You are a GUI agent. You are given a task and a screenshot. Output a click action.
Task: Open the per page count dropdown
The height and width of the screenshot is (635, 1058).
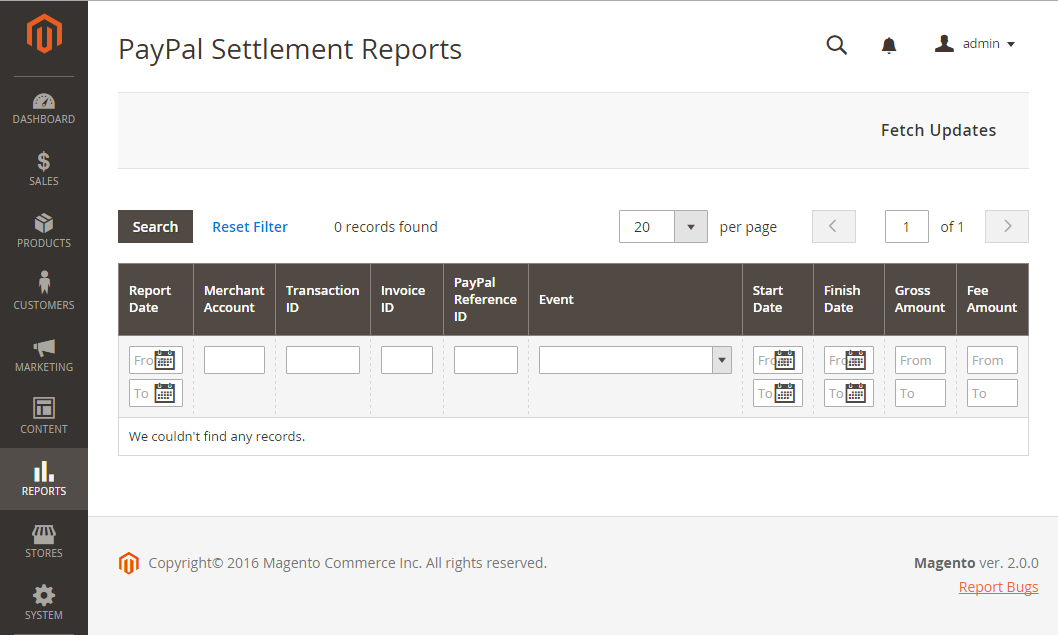pyautogui.click(x=690, y=227)
